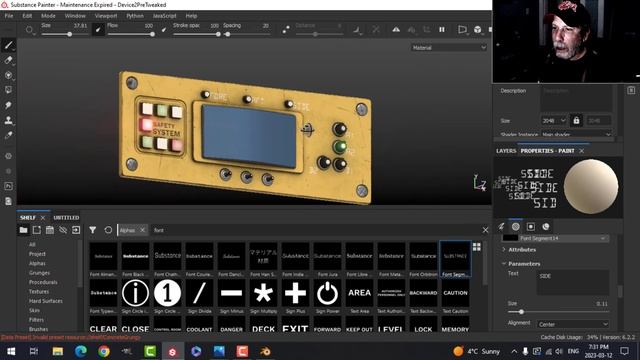Viewport: 640px width, 360px height.
Task: Select the Polygon Fill tool
Action: click(x=8, y=90)
